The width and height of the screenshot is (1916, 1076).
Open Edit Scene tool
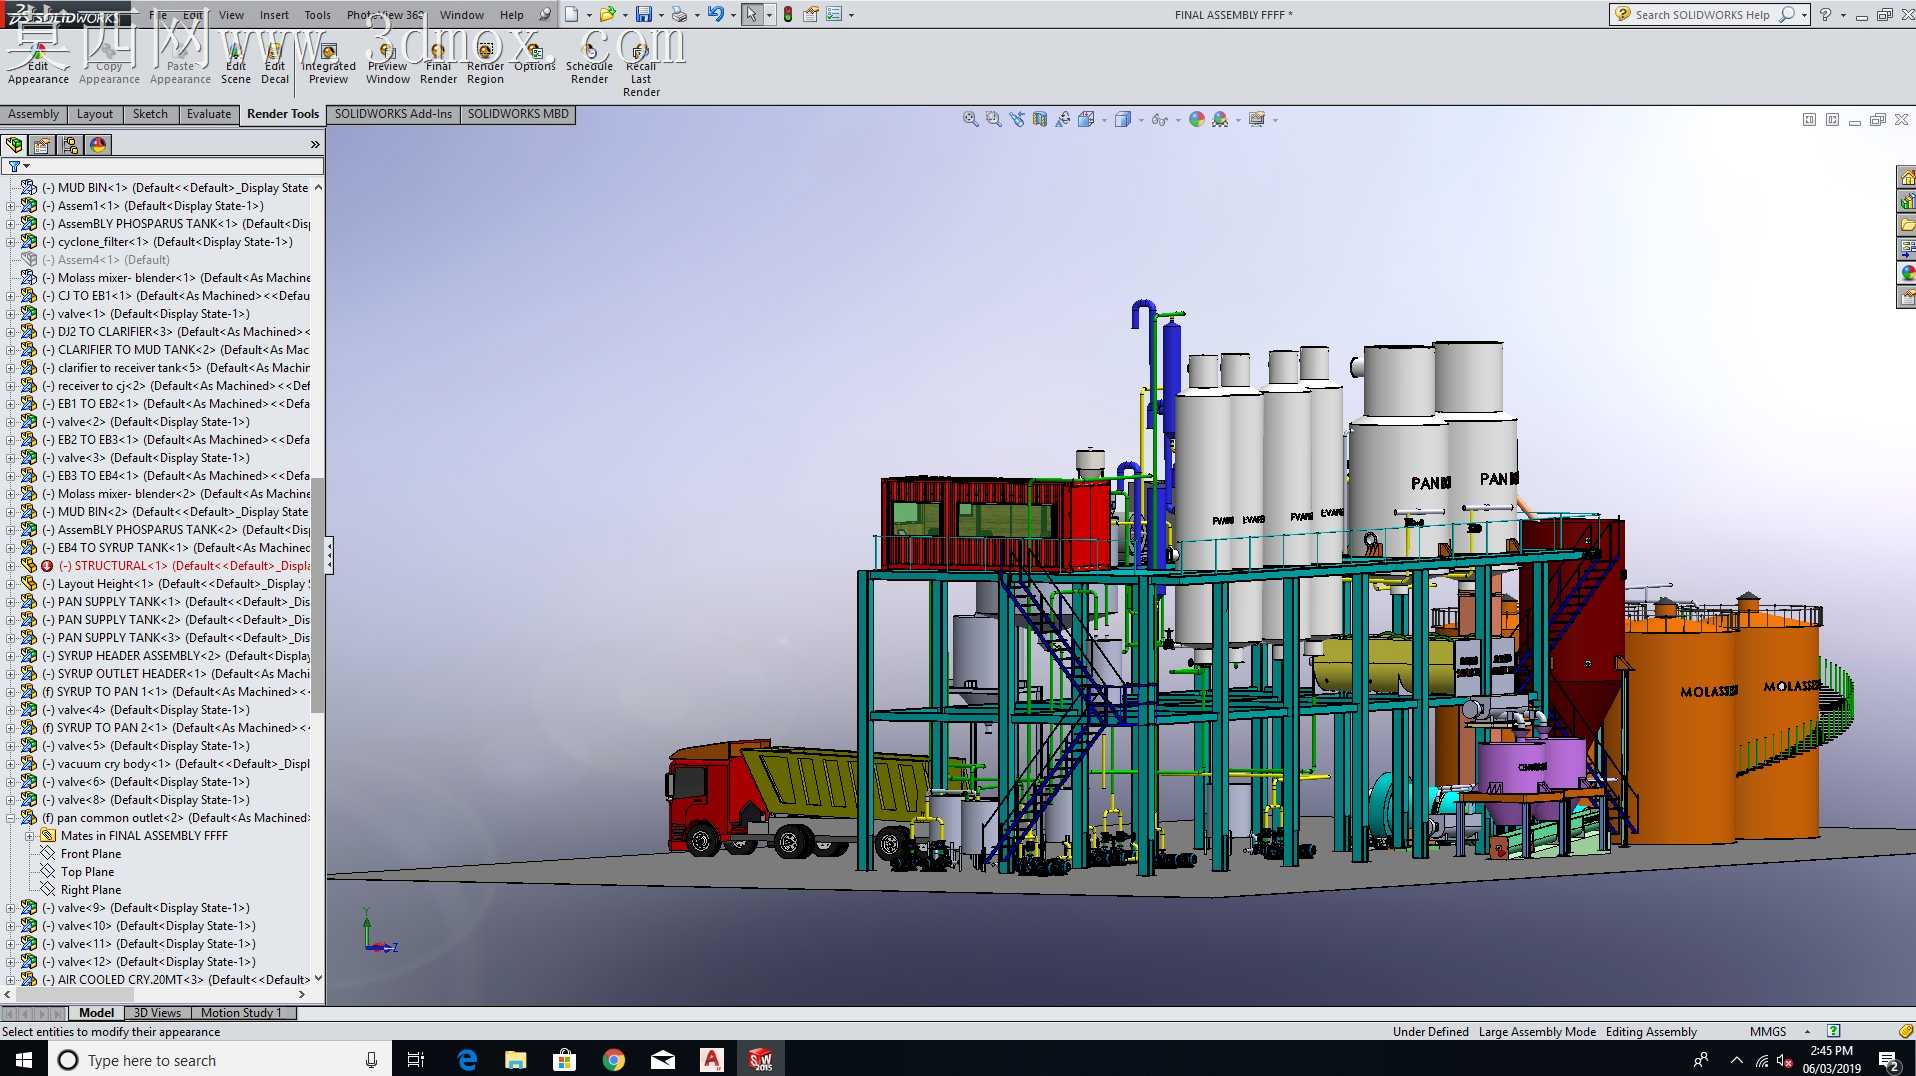236,64
